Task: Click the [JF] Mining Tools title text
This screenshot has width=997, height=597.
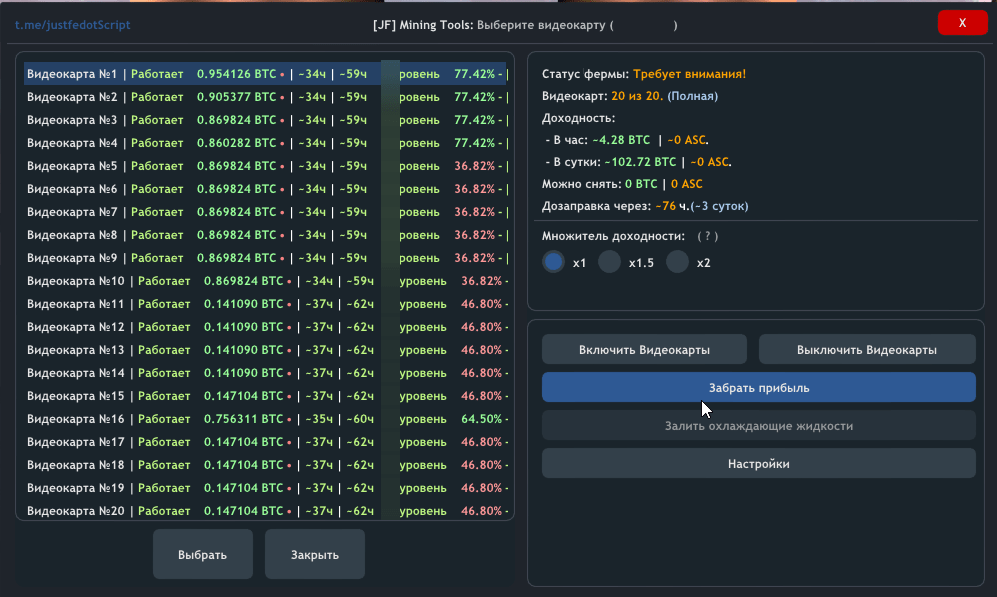Action: tap(423, 25)
